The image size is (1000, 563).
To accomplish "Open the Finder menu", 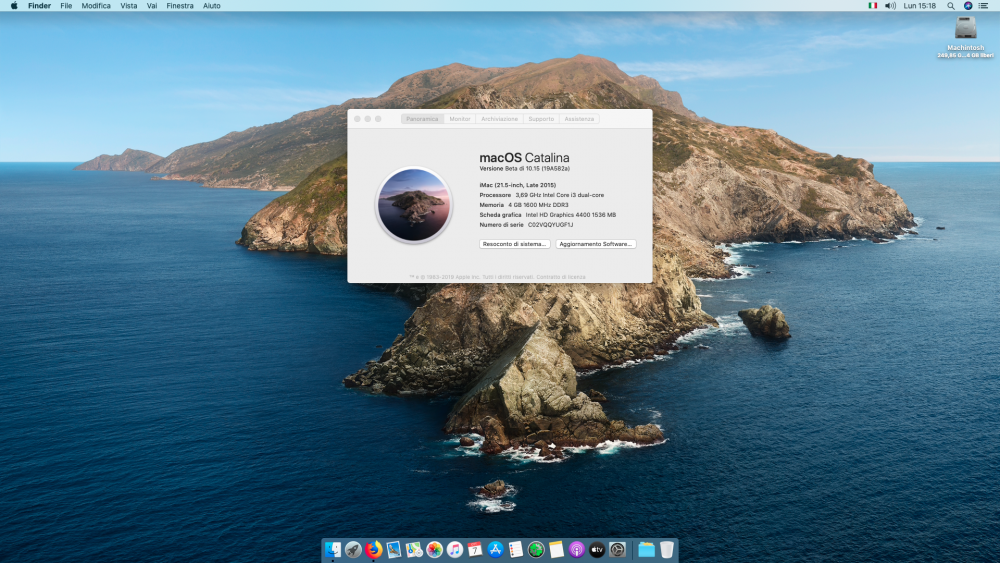I will tap(40, 6).
